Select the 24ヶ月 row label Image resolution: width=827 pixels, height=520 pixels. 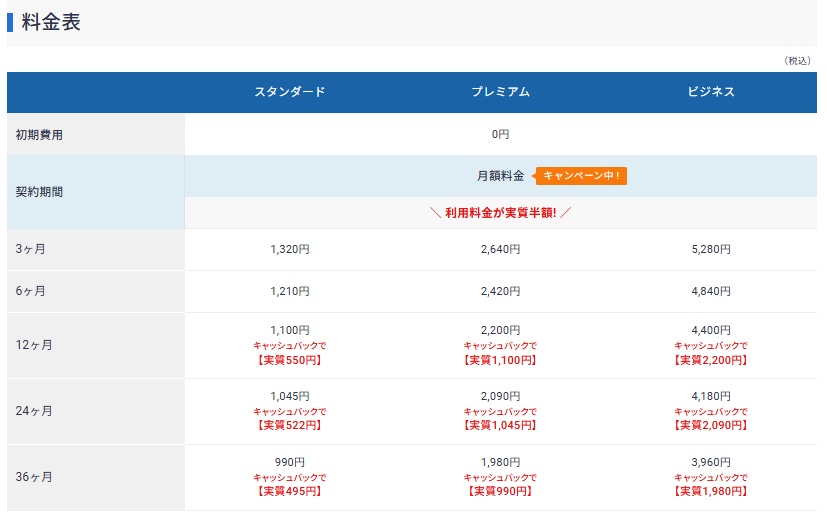coord(34,411)
